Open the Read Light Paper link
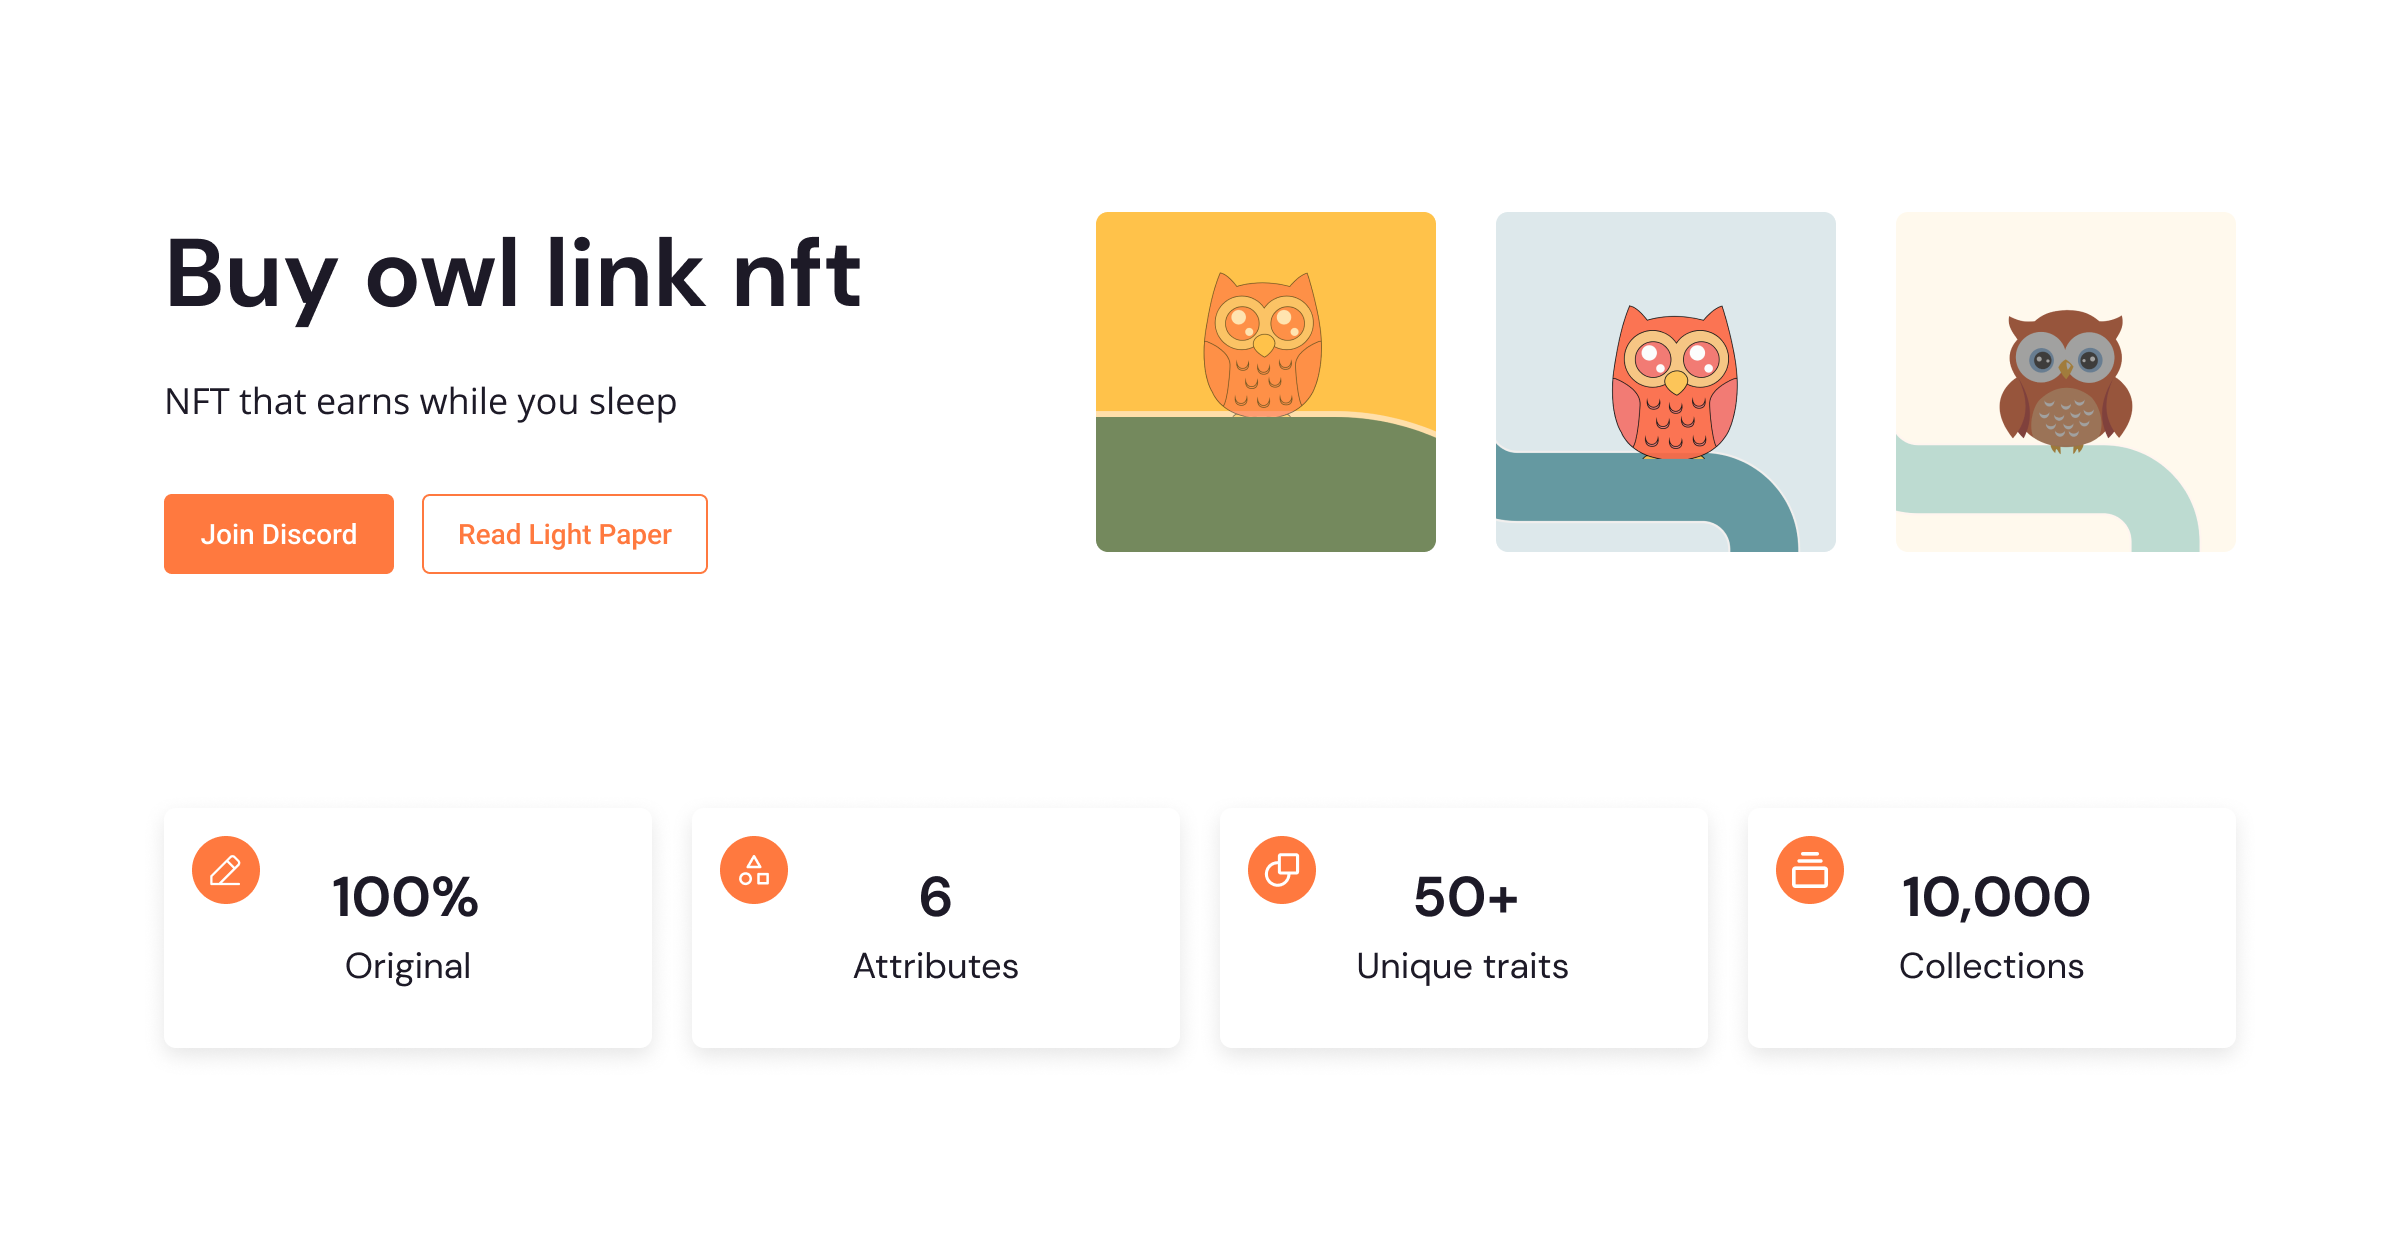Screen dimensions: 2400x1260 564,533
